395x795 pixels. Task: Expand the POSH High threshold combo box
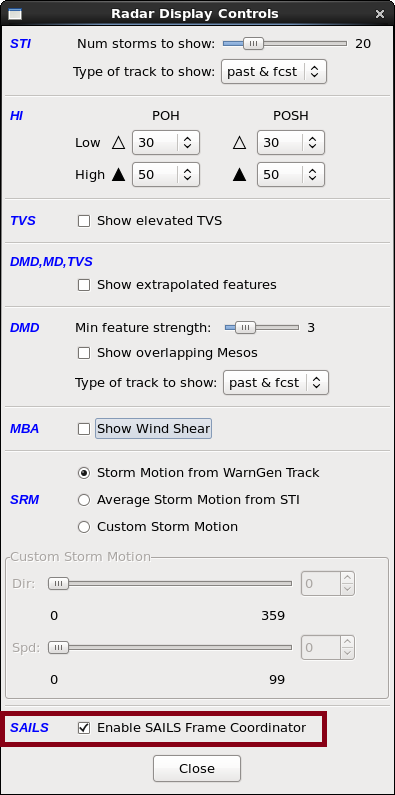pyautogui.click(x=291, y=175)
